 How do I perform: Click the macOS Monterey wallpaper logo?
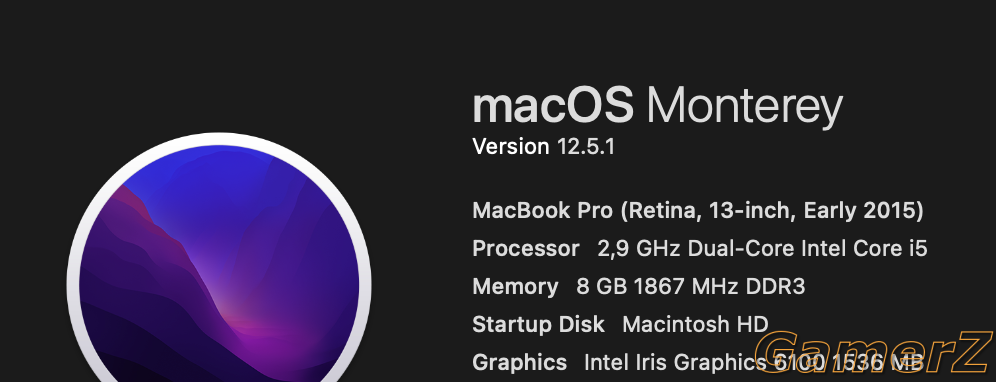point(219,273)
